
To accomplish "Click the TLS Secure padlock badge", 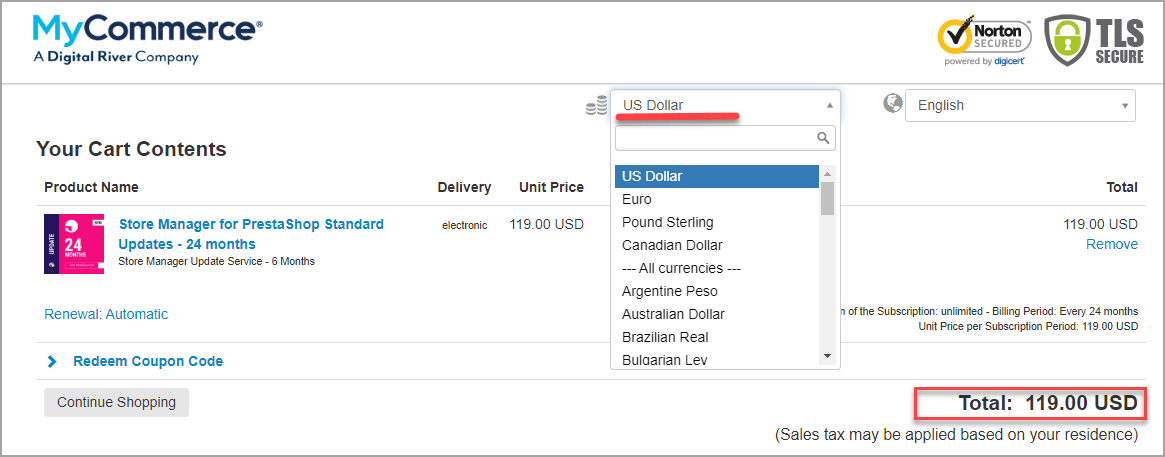I will tap(1094, 41).
